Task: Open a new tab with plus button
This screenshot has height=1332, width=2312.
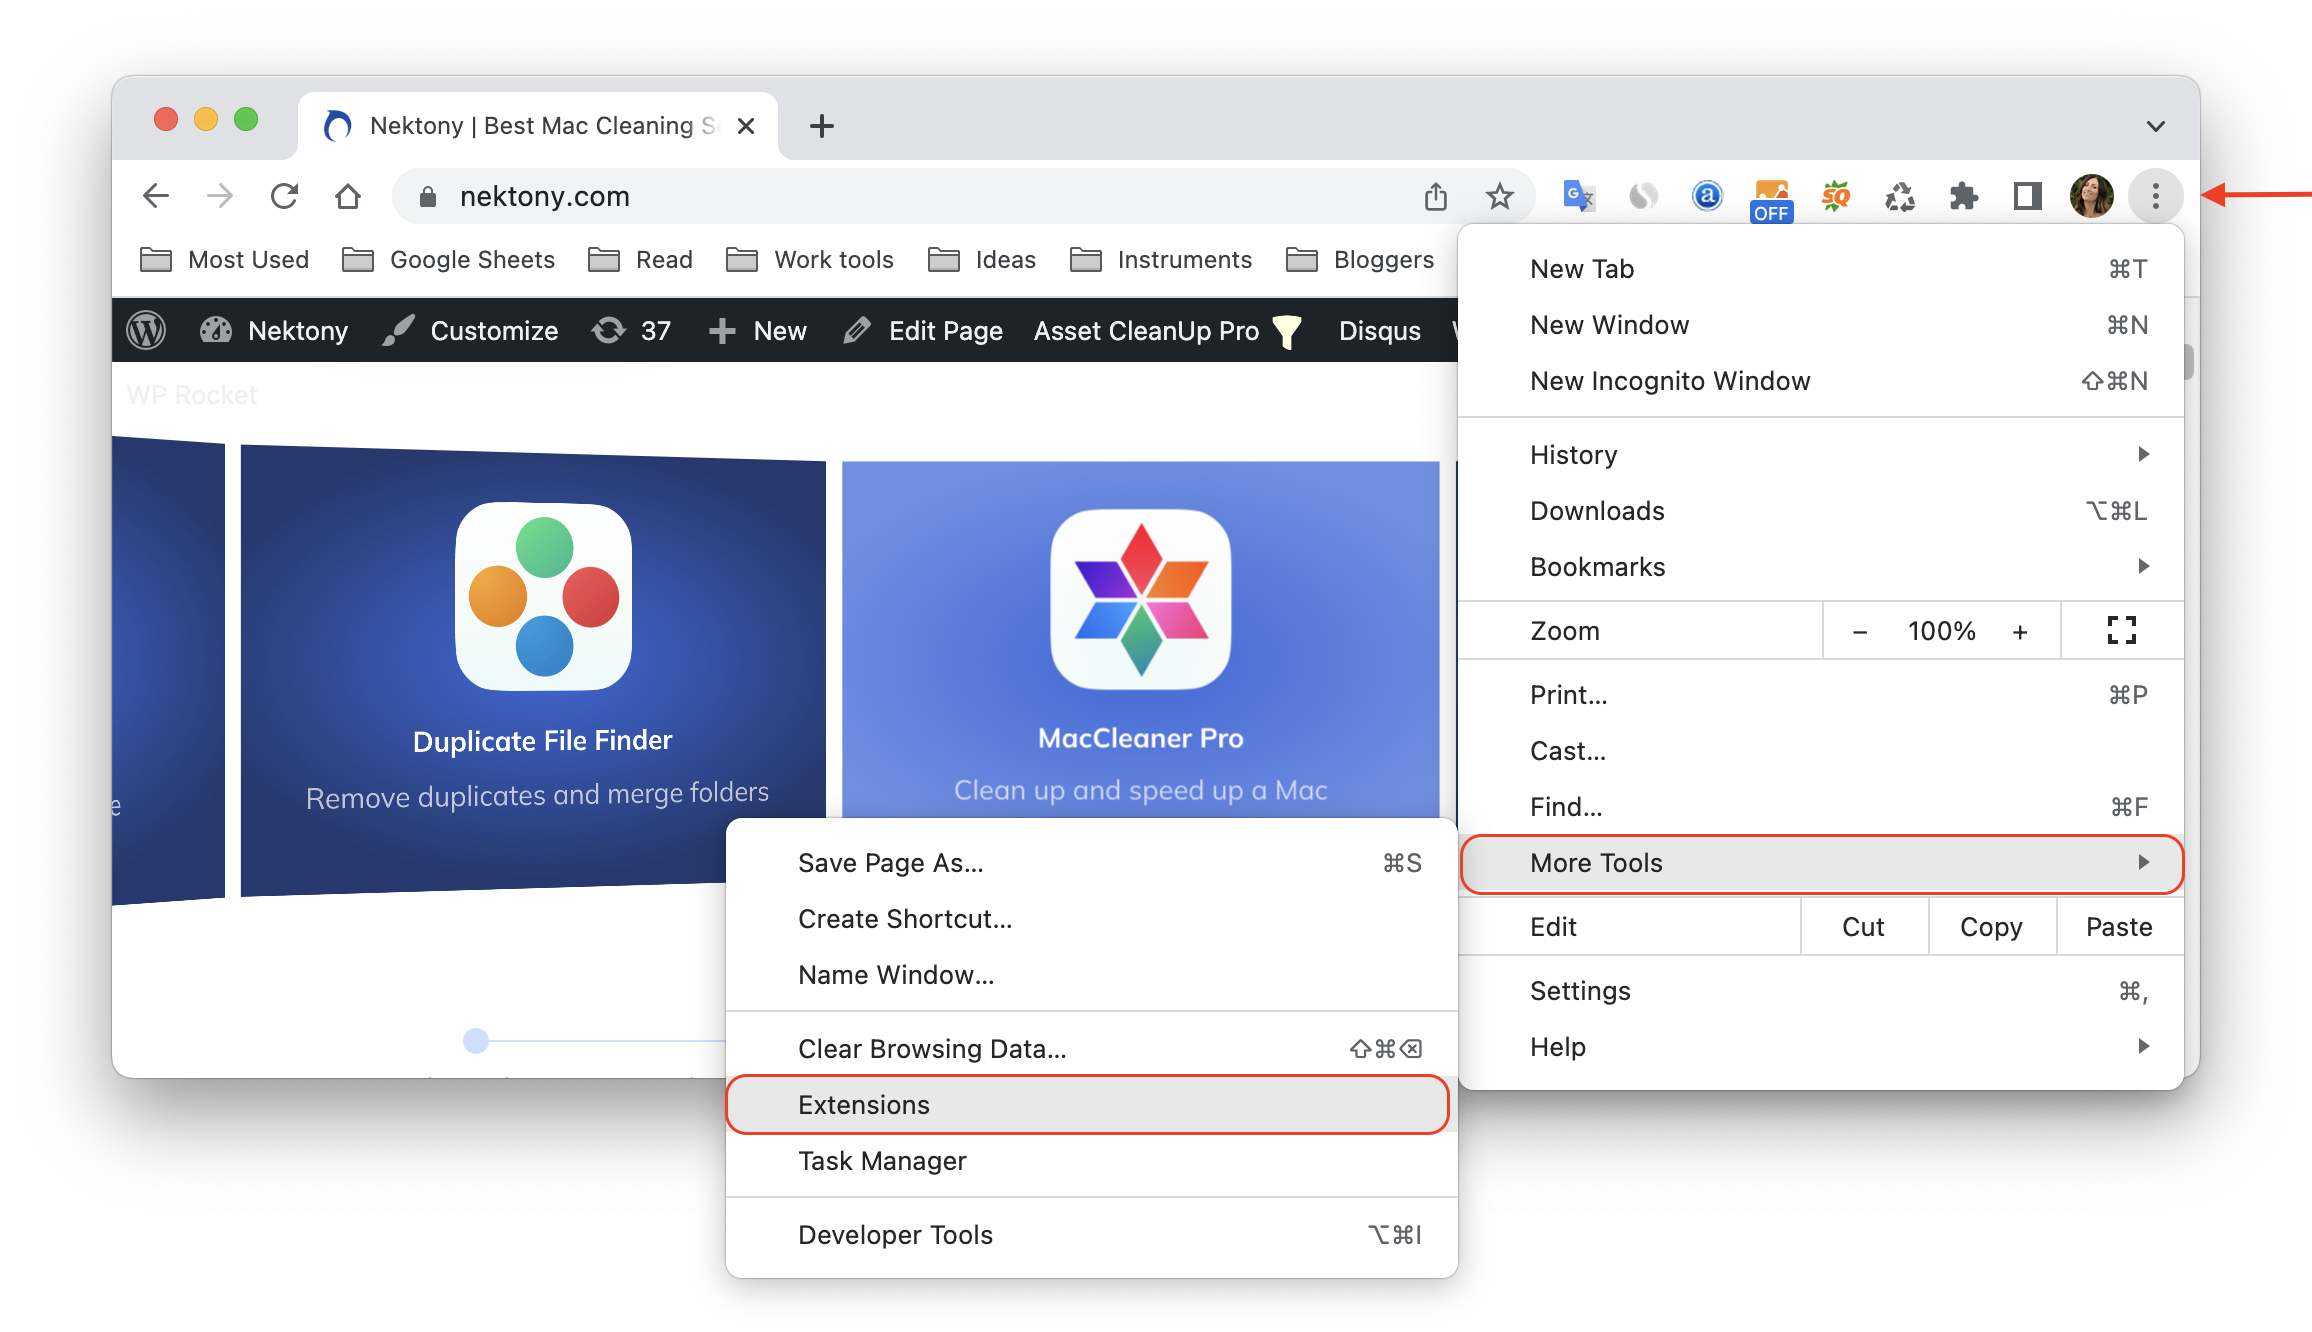Action: [x=822, y=126]
